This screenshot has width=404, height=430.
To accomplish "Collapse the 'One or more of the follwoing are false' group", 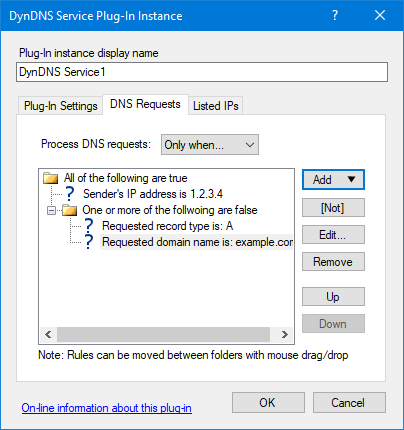I will (x=51, y=210).
